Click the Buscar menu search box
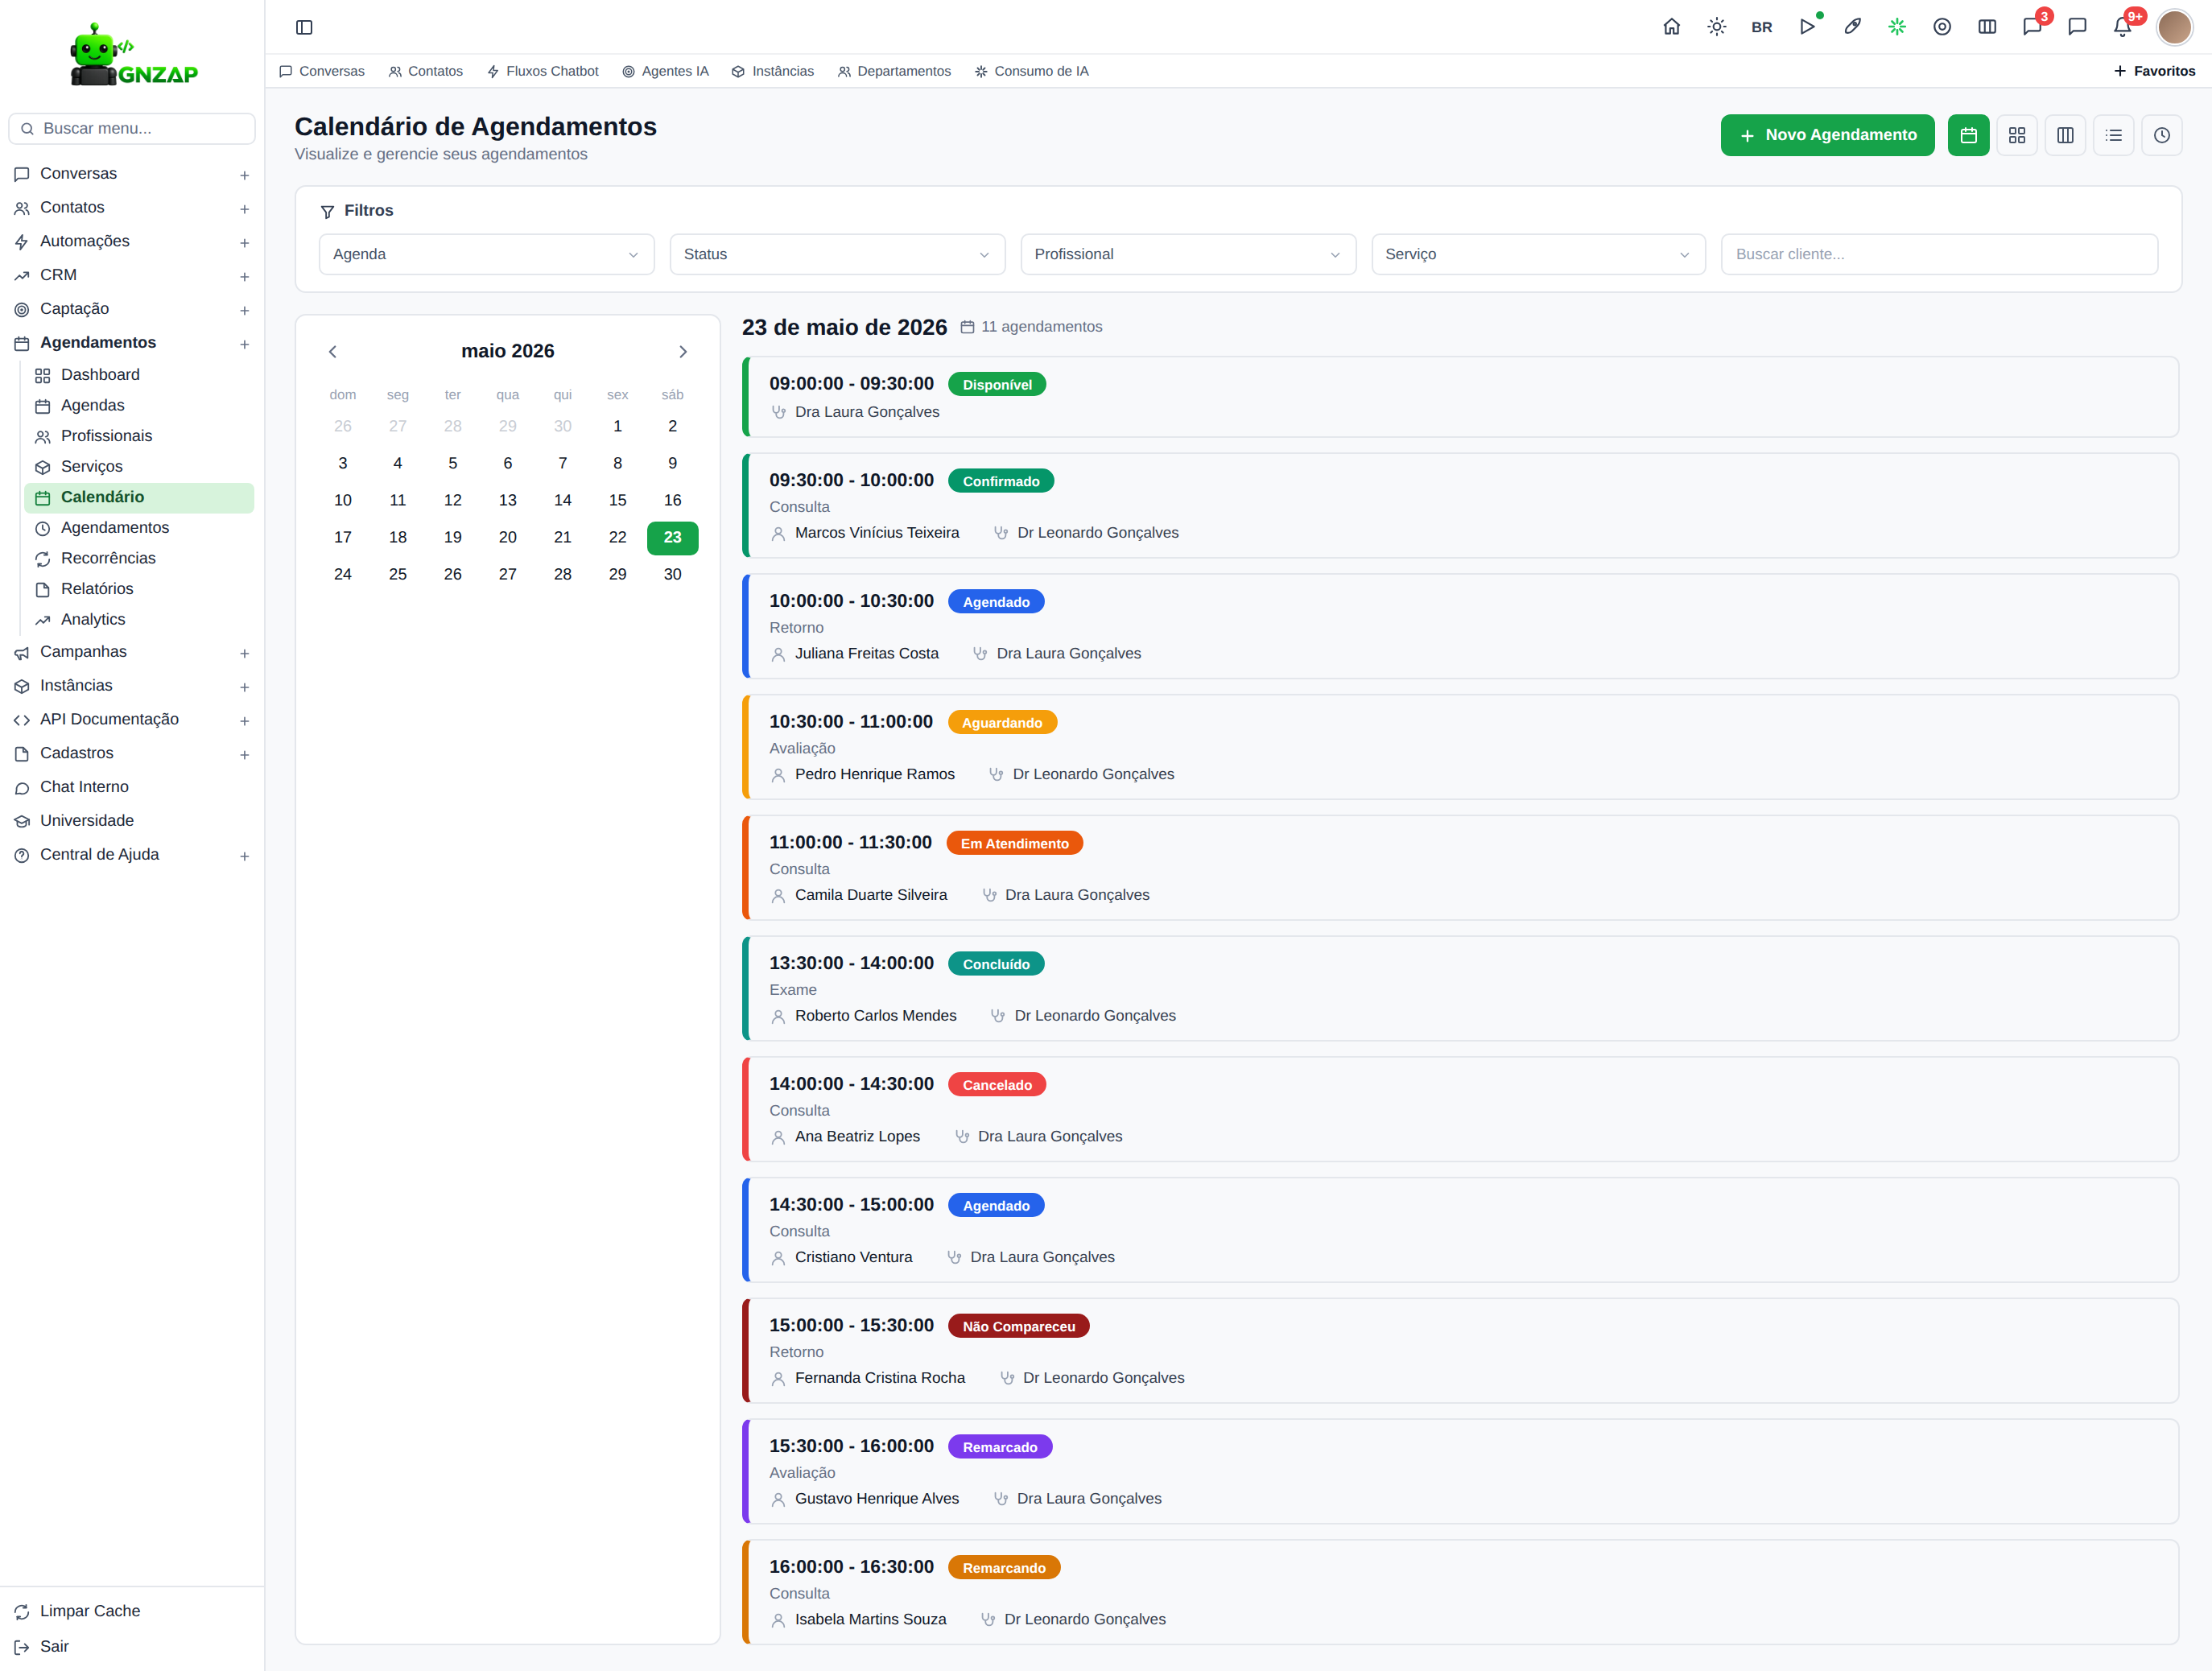2212x1671 pixels. 132,128
